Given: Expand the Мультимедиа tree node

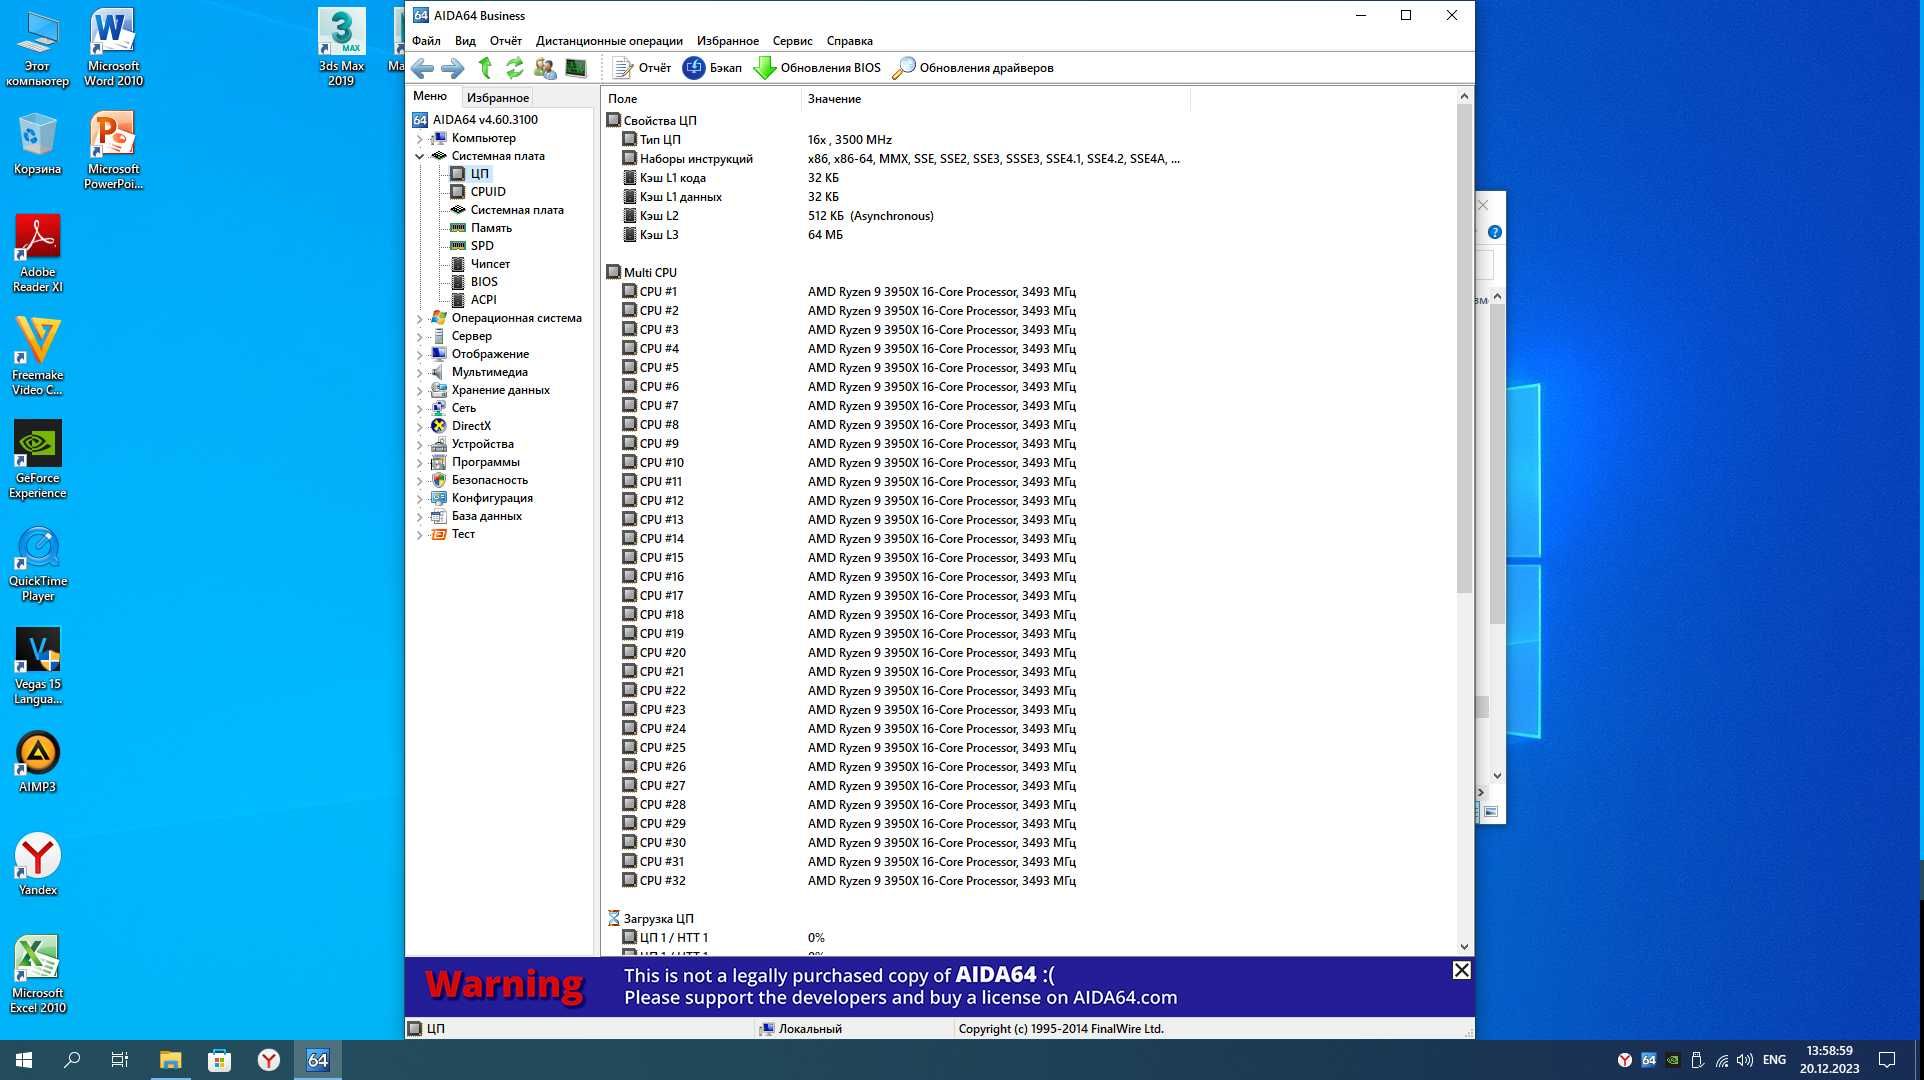Looking at the screenshot, I should click(x=420, y=372).
